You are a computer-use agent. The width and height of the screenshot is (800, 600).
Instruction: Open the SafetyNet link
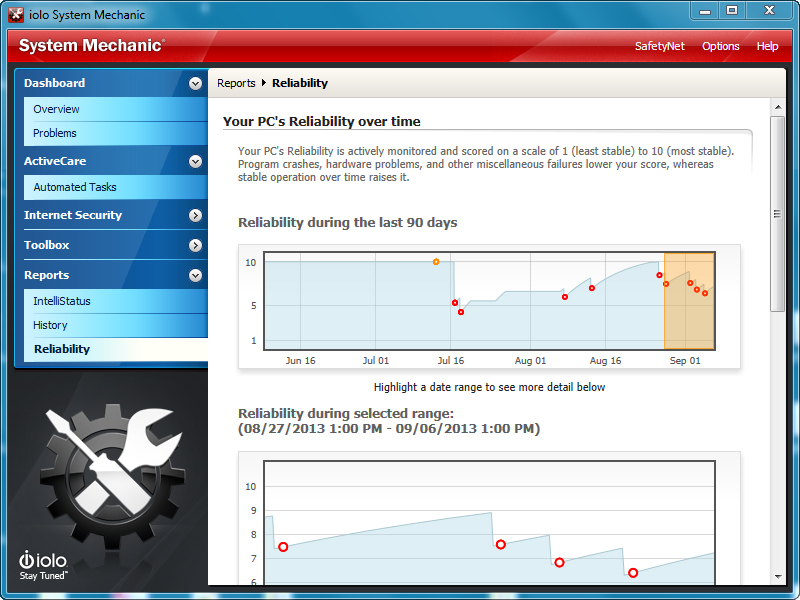[x=660, y=46]
